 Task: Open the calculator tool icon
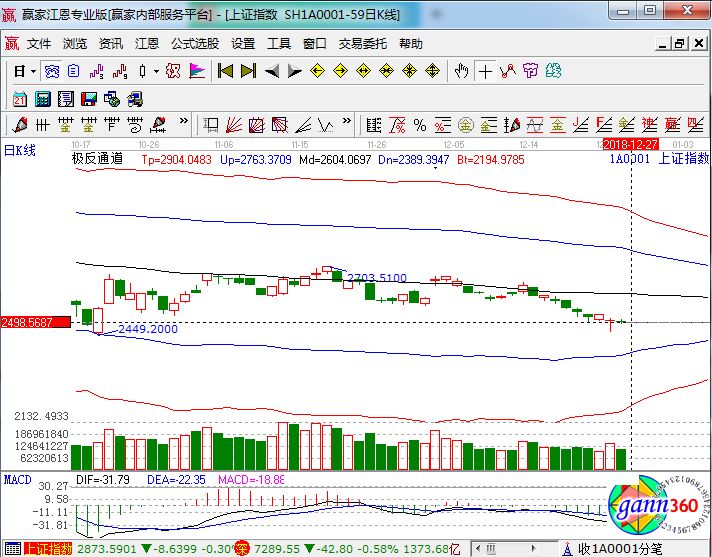[43, 99]
